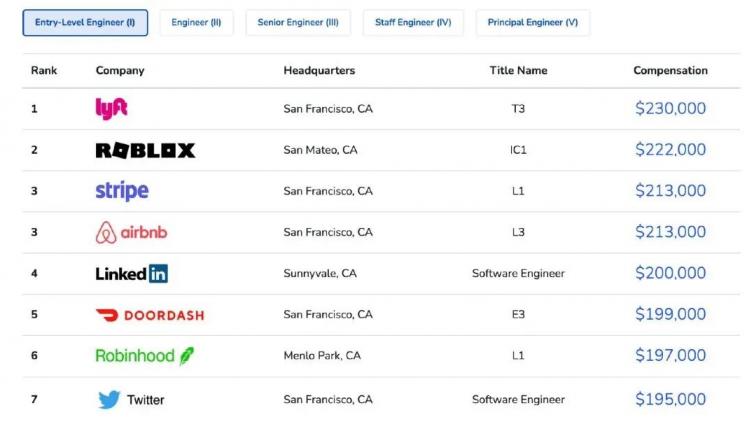Open the Senior Engineer (III) tab
This screenshot has height=424, width=754.
point(298,23)
